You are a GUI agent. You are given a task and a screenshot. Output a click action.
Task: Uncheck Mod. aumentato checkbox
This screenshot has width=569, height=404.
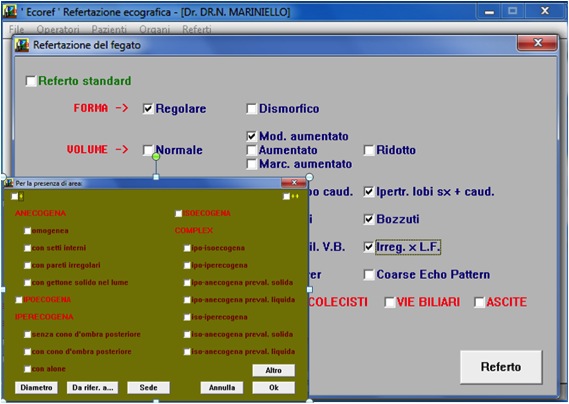pyautogui.click(x=251, y=136)
